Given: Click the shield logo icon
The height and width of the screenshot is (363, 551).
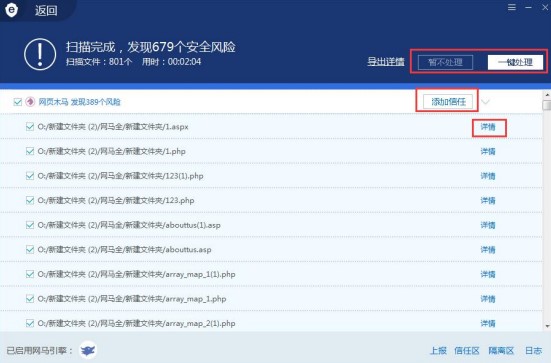Looking at the screenshot, I should [11, 10].
